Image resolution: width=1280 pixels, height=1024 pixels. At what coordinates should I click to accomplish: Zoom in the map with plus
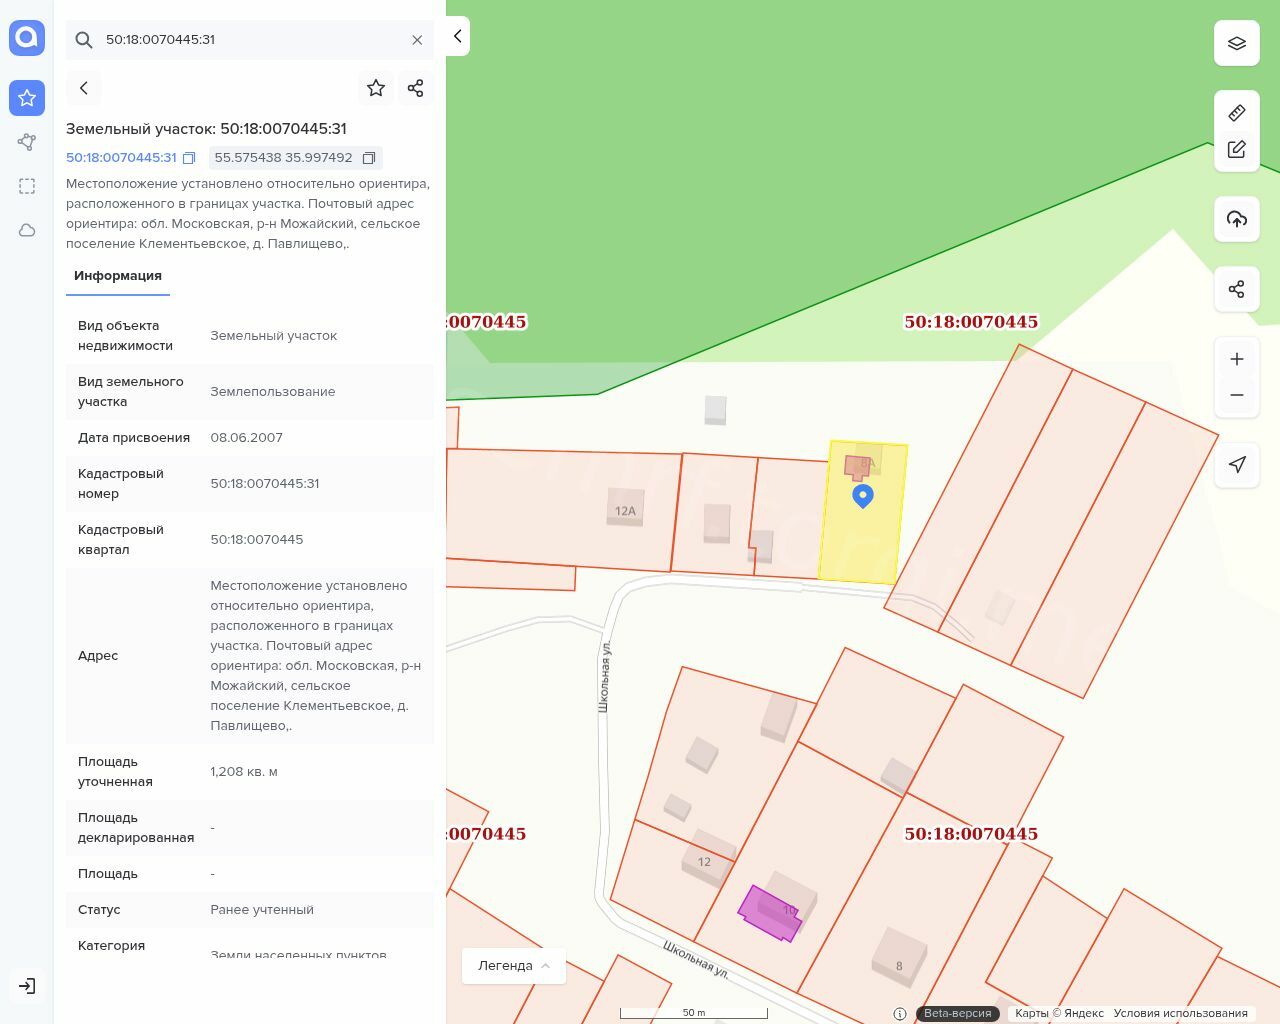[x=1237, y=359]
